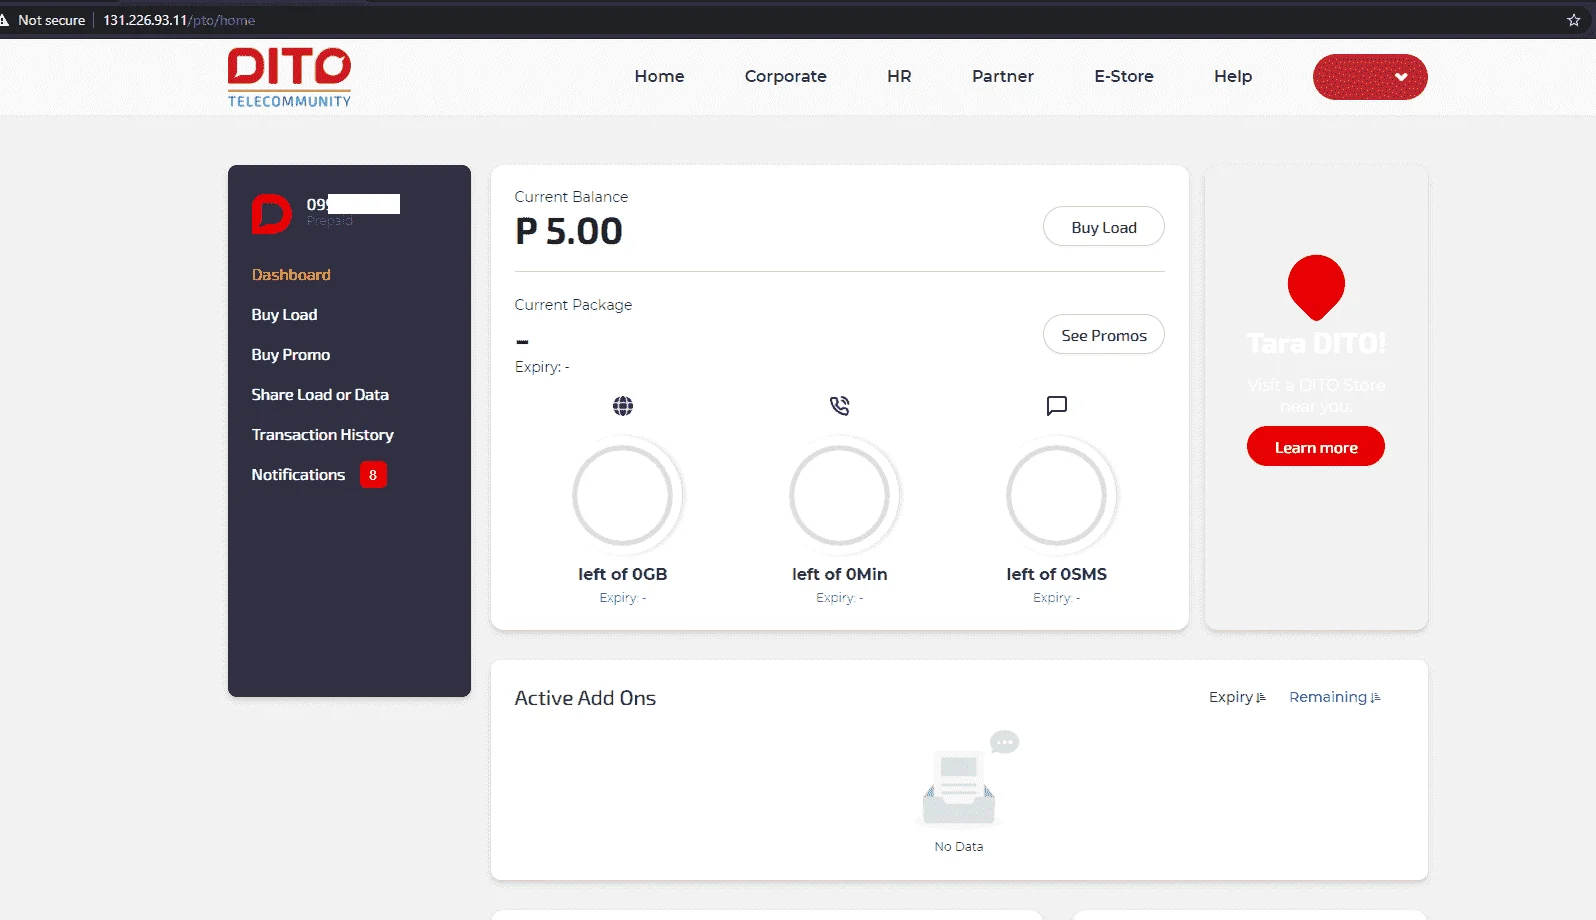This screenshot has width=1596, height=920.
Task: Click the globe data usage icon
Action: click(623, 406)
